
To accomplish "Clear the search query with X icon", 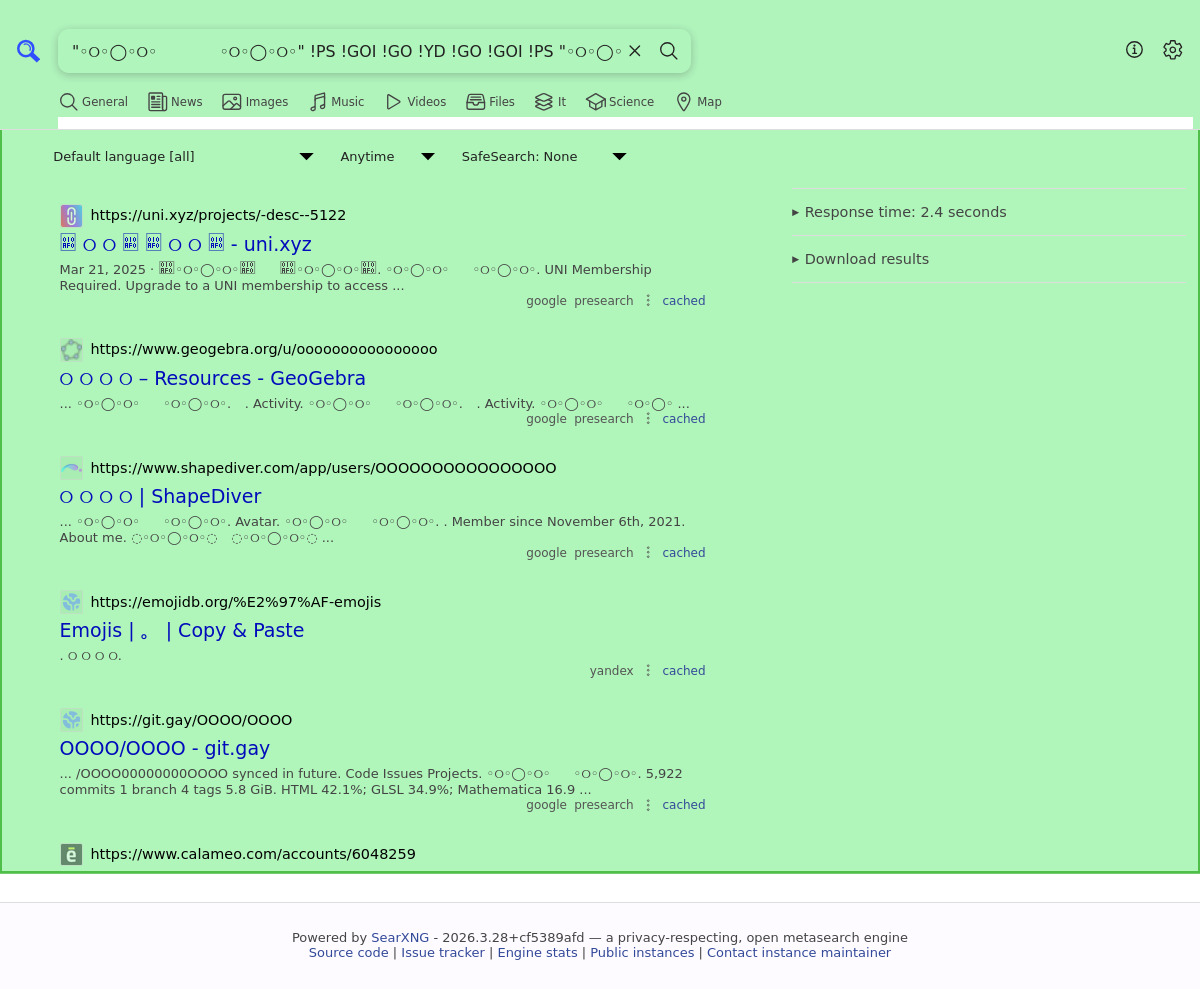I will (x=634, y=51).
